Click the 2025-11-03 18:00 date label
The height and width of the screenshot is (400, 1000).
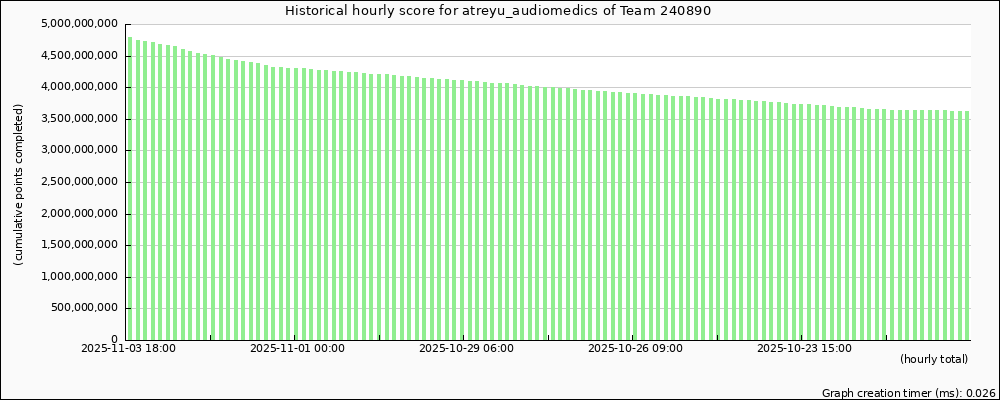128,349
